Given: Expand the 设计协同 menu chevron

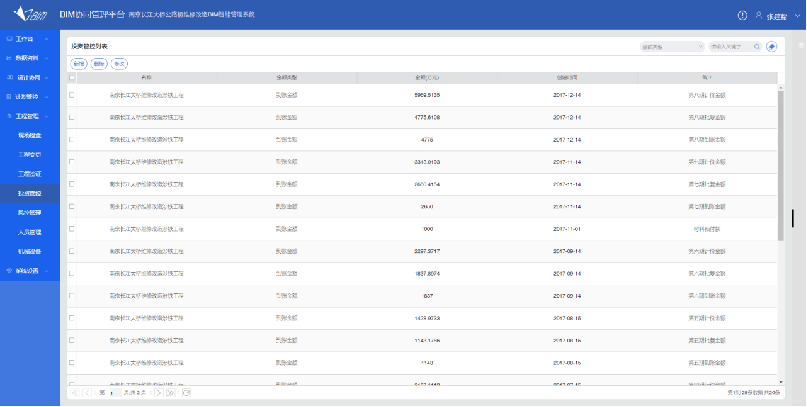Looking at the screenshot, I should 46,78.
